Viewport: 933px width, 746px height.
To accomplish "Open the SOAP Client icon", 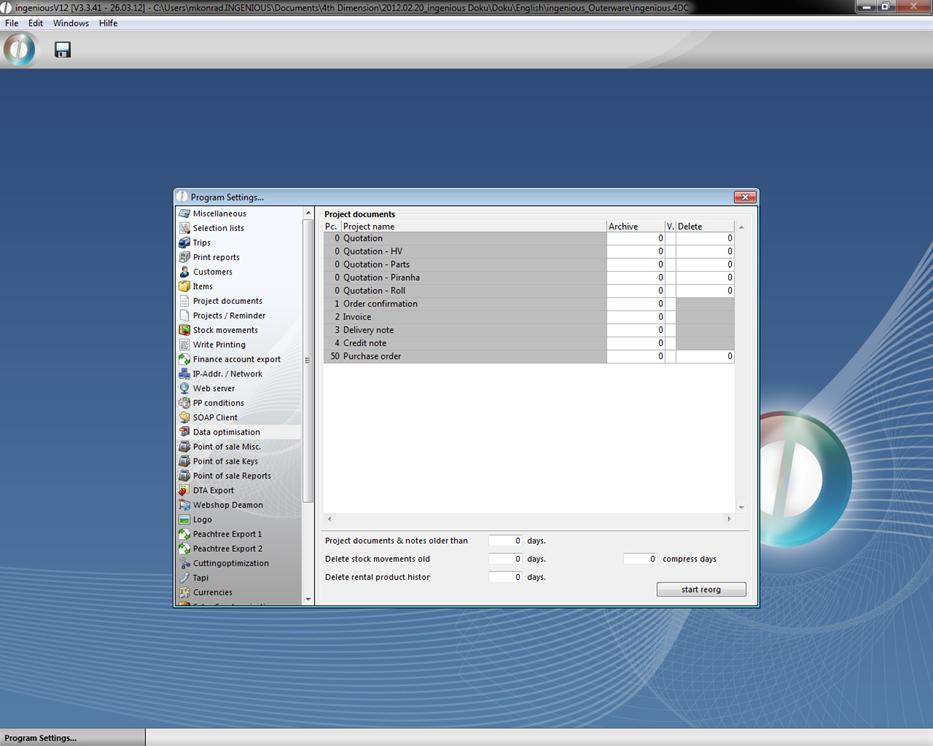I will (184, 417).
